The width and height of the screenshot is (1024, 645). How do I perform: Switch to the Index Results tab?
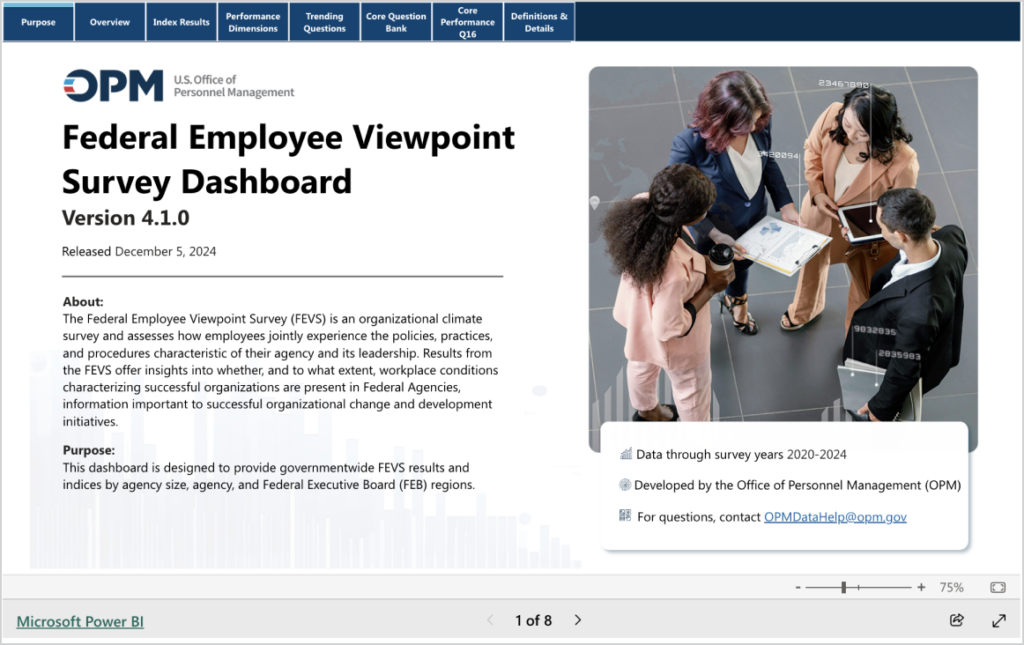click(x=181, y=22)
